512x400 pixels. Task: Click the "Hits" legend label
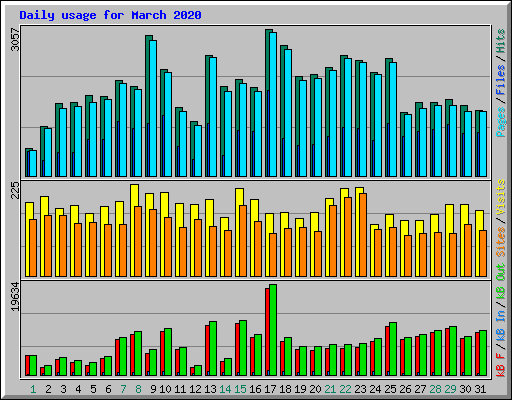click(x=501, y=41)
